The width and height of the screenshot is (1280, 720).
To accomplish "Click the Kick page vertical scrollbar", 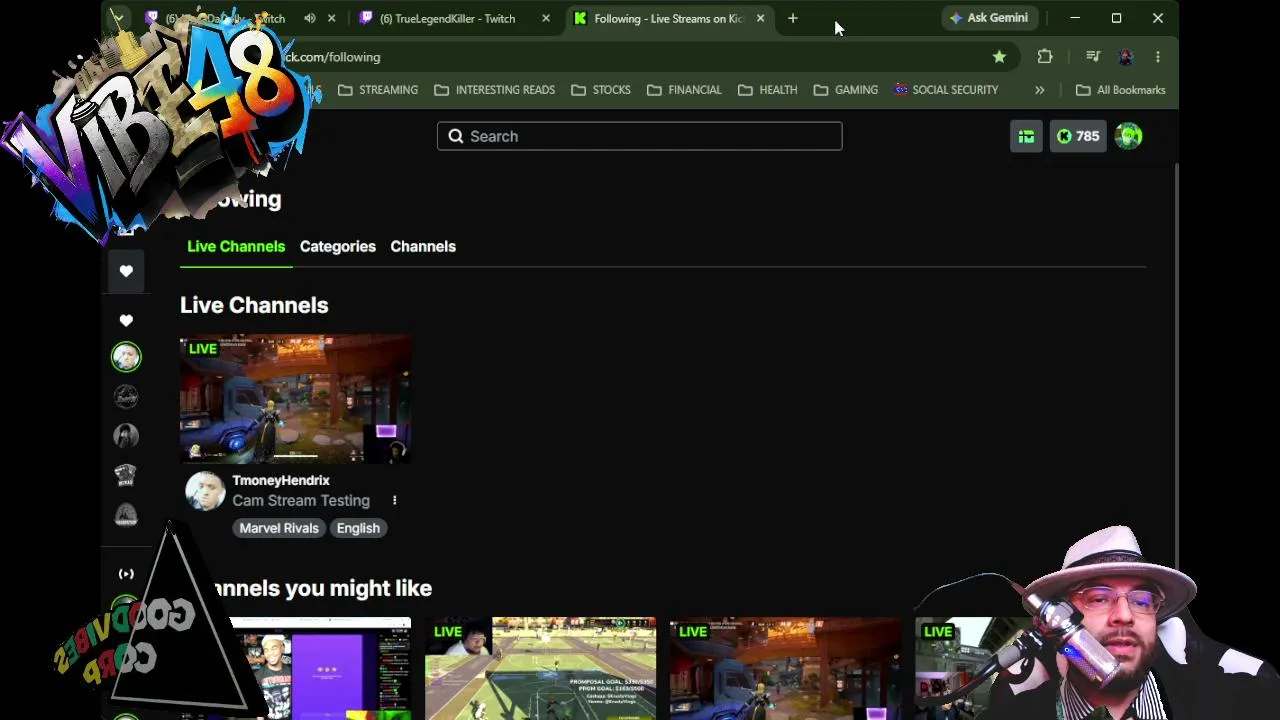I will coord(1175,365).
